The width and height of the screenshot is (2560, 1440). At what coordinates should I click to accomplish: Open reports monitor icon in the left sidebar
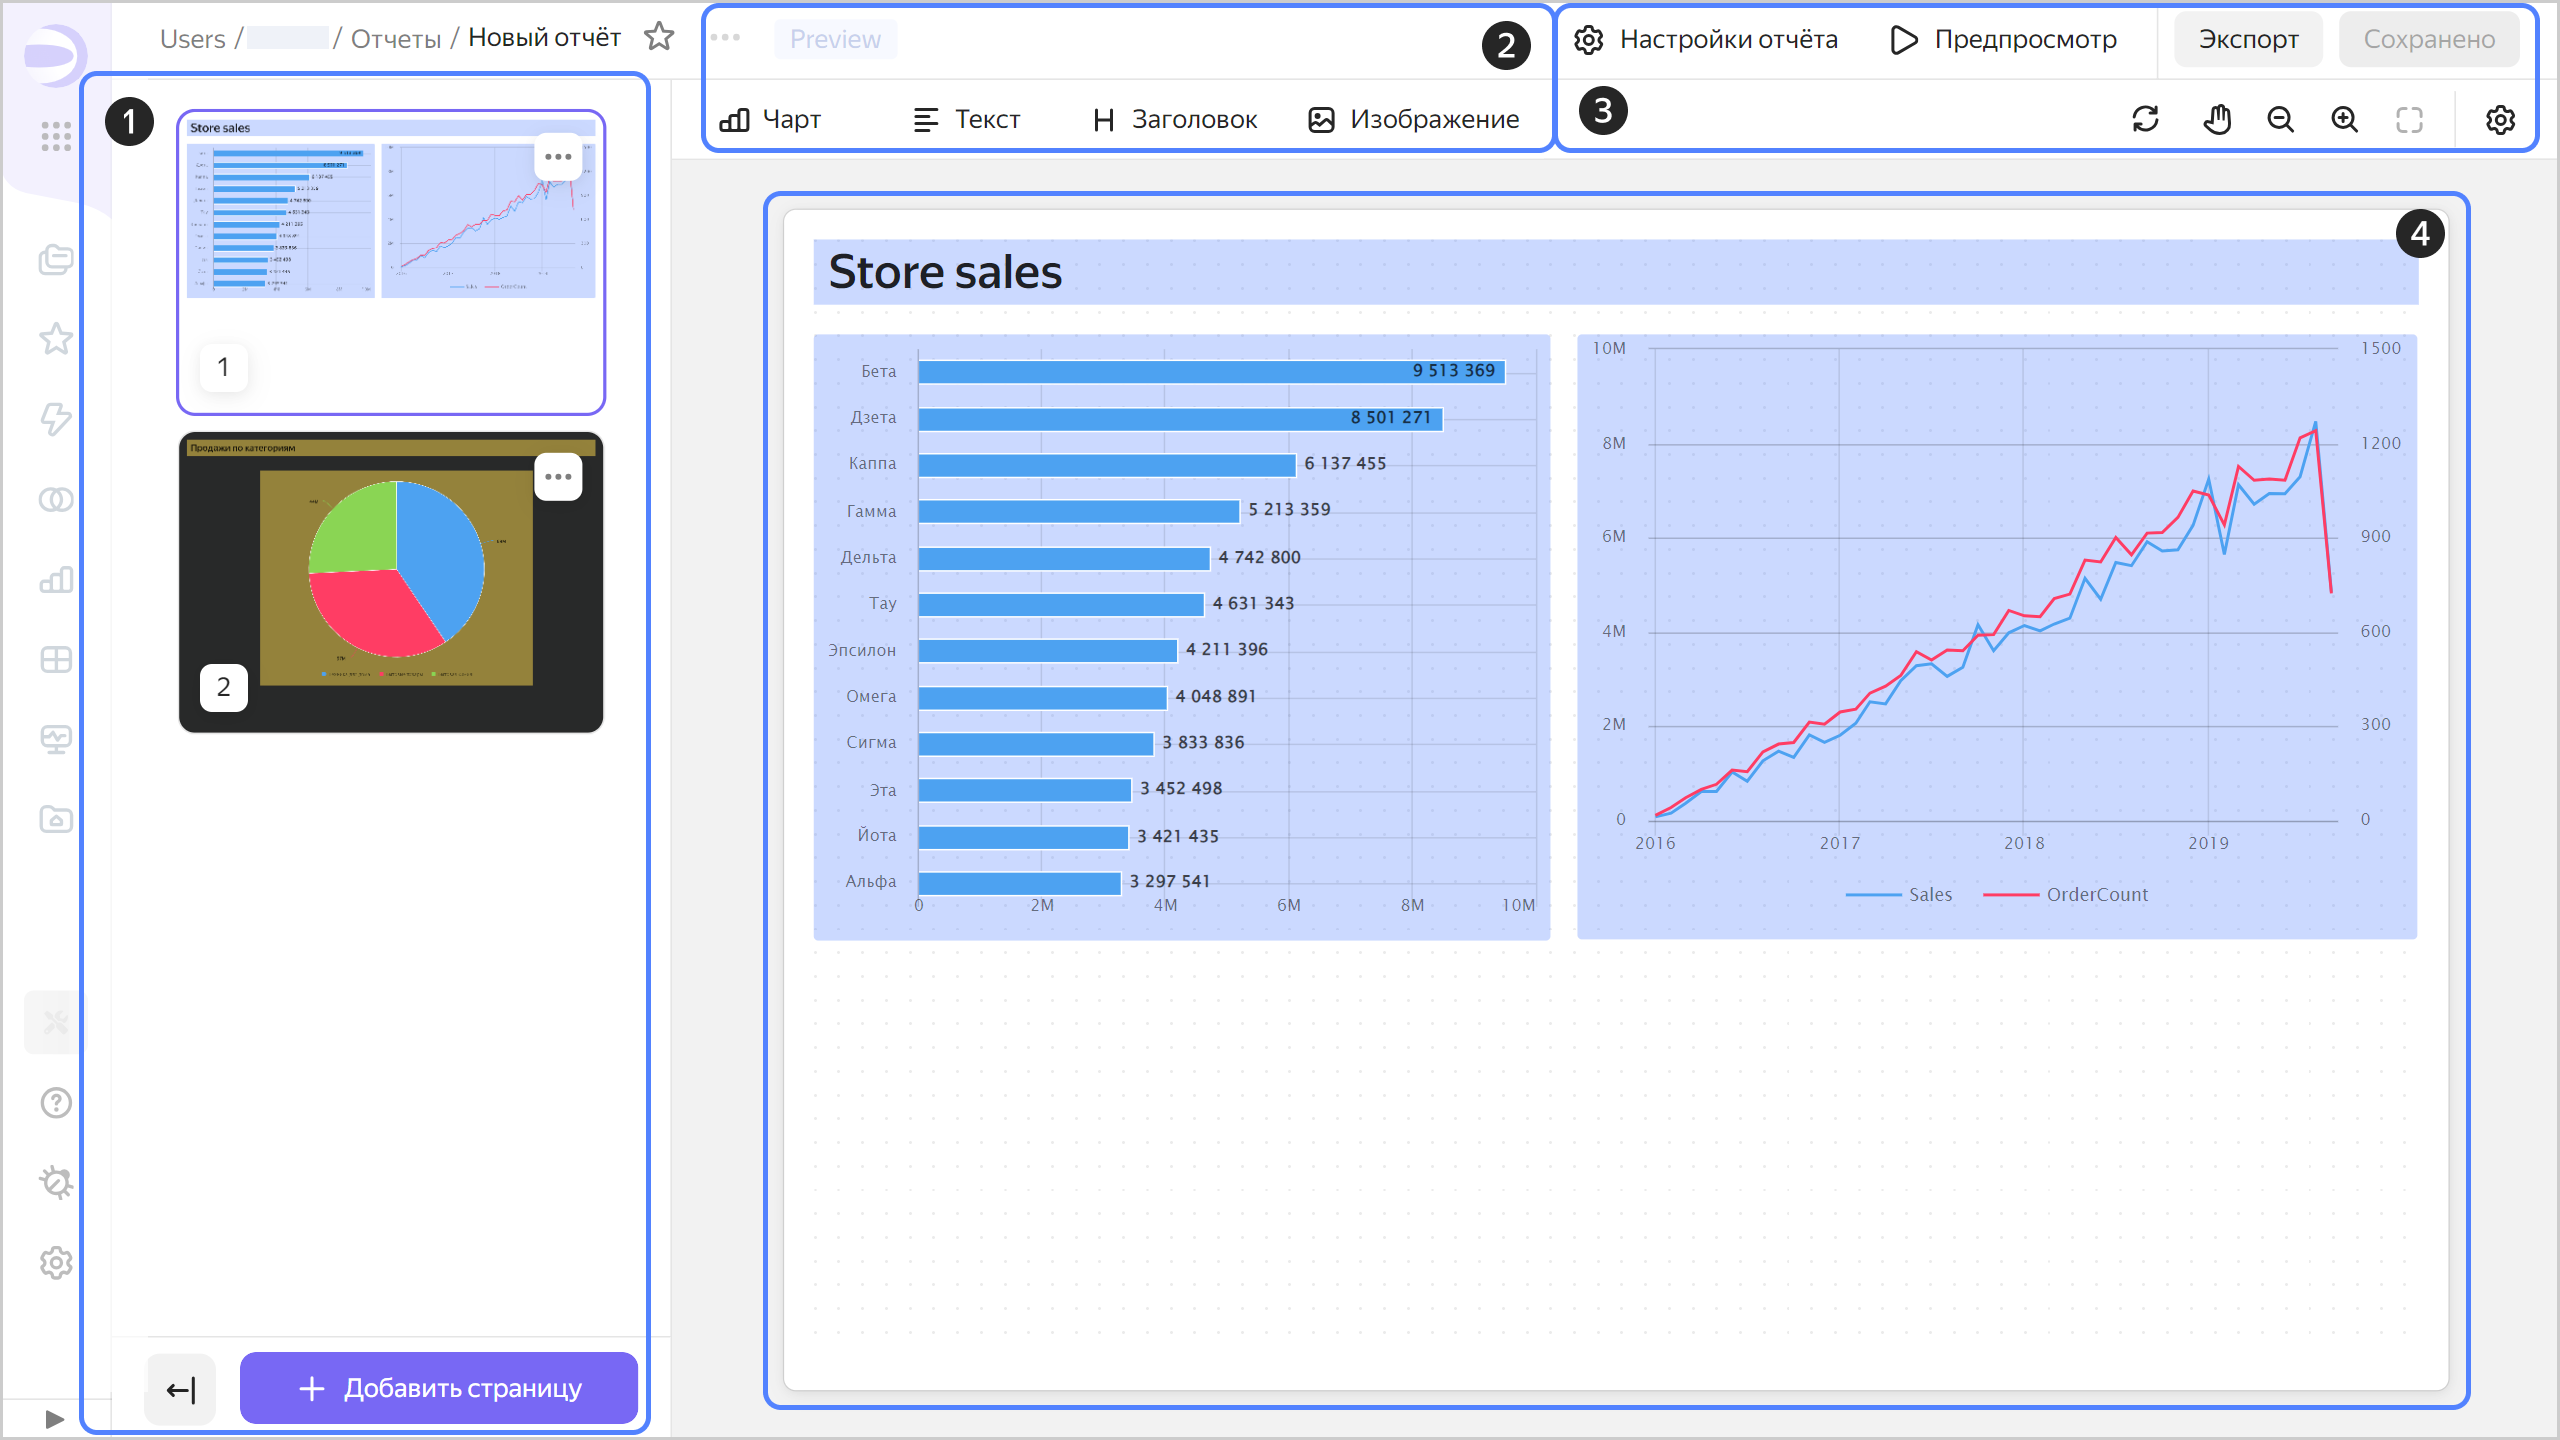(56, 739)
